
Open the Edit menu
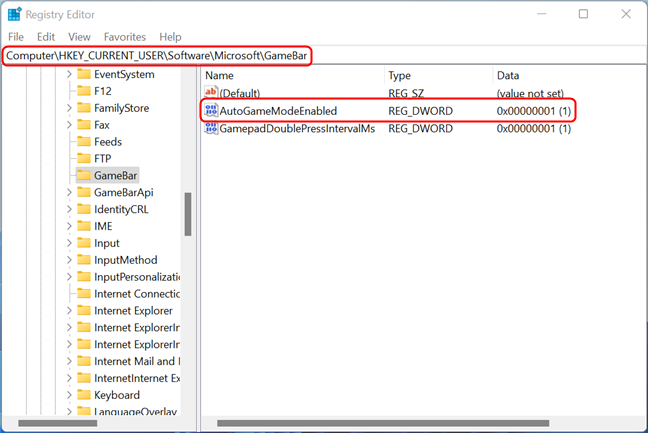[x=46, y=37]
